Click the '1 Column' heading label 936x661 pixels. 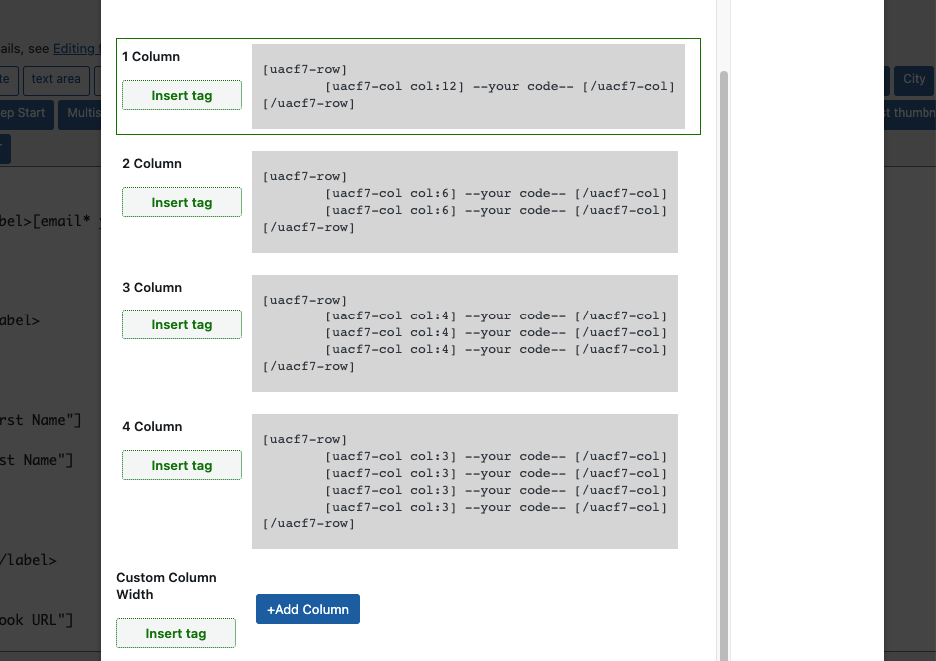[x=151, y=57]
